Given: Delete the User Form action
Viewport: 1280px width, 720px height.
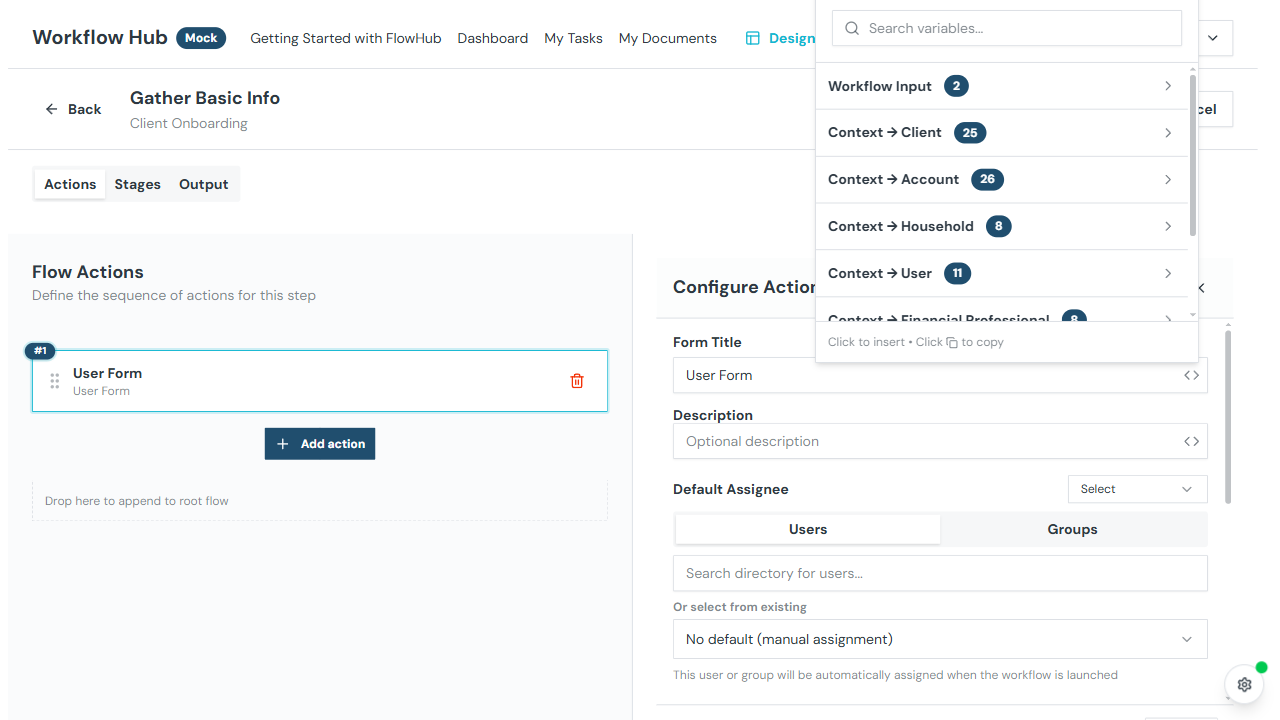Looking at the screenshot, I should pyautogui.click(x=577, y=381).
